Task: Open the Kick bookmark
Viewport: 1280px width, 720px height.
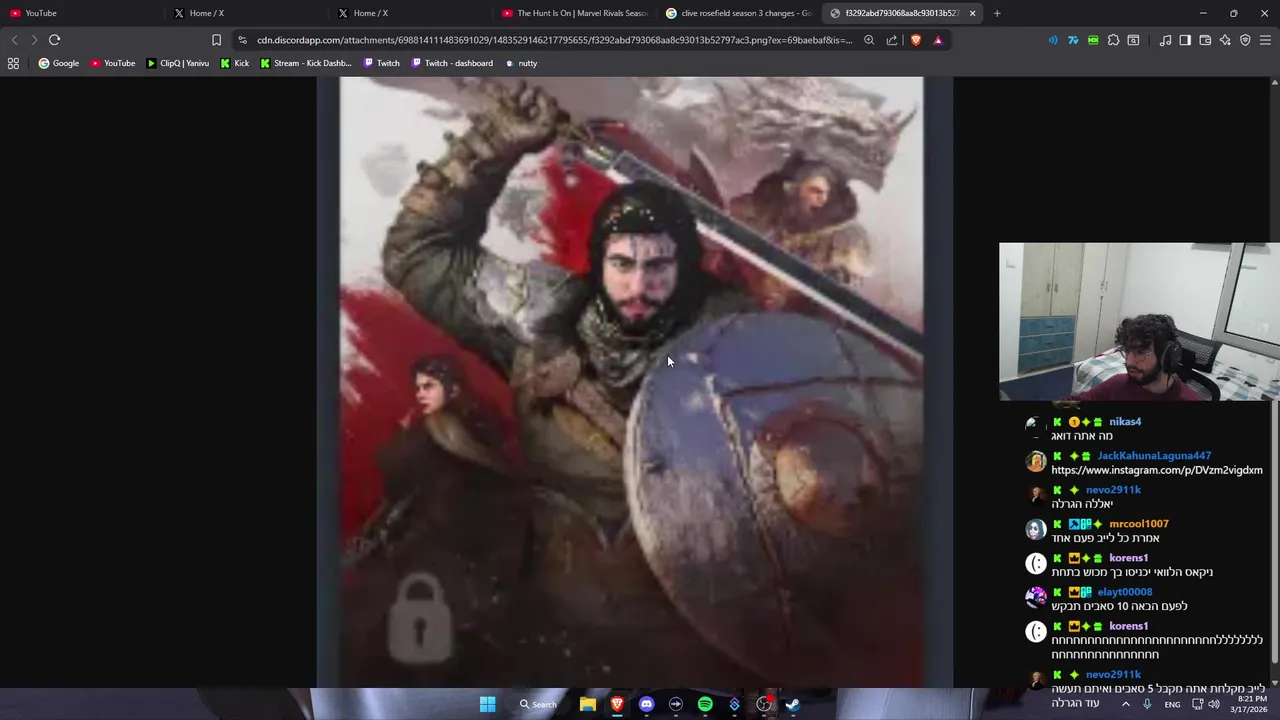Action: point(235,63)
